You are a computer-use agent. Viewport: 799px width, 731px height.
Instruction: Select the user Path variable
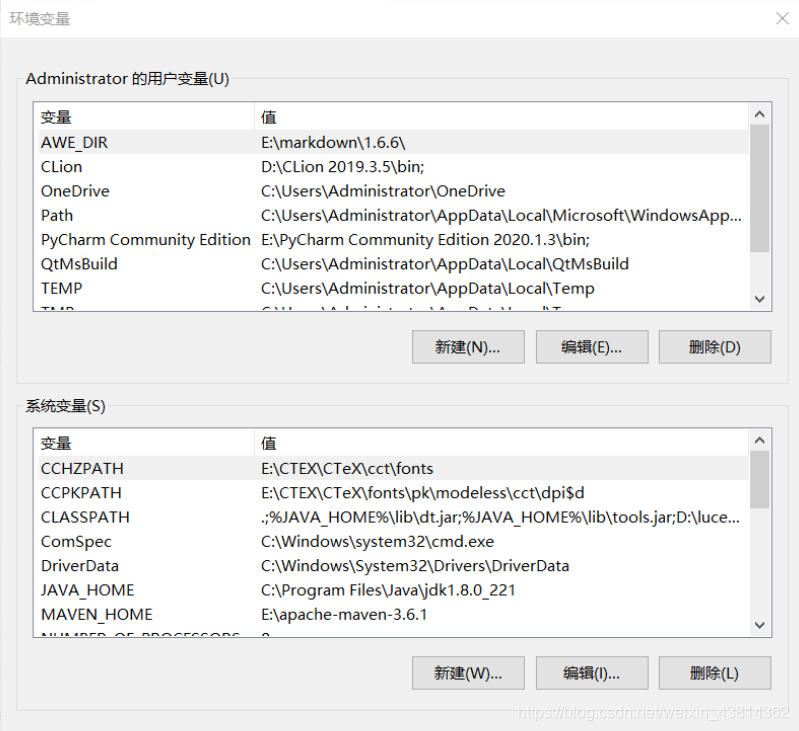(393, 215)
